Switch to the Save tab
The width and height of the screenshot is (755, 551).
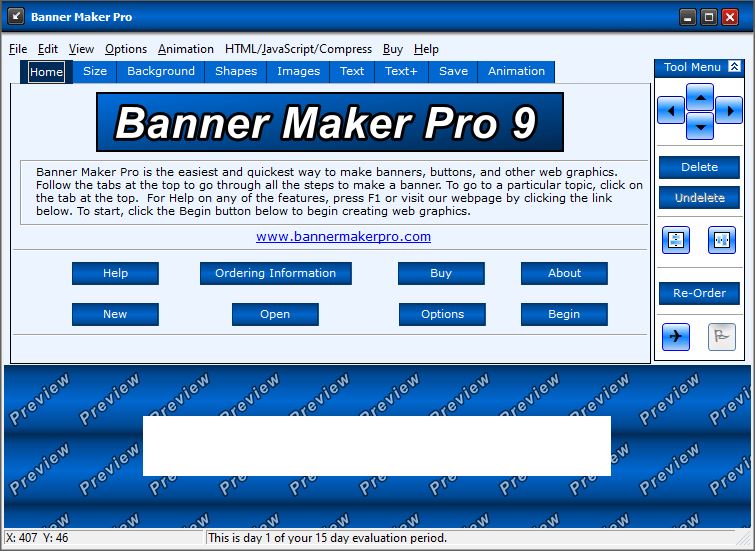[x=453, y=71]
